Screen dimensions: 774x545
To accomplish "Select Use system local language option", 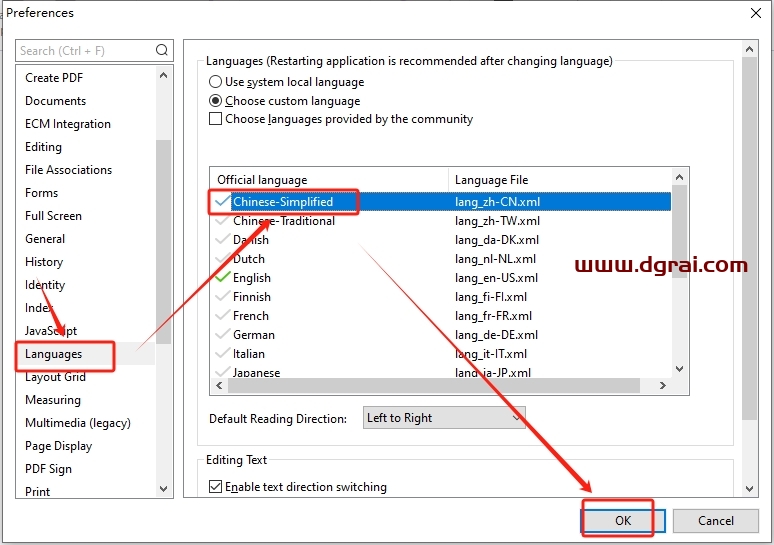I will click(215, 82).
